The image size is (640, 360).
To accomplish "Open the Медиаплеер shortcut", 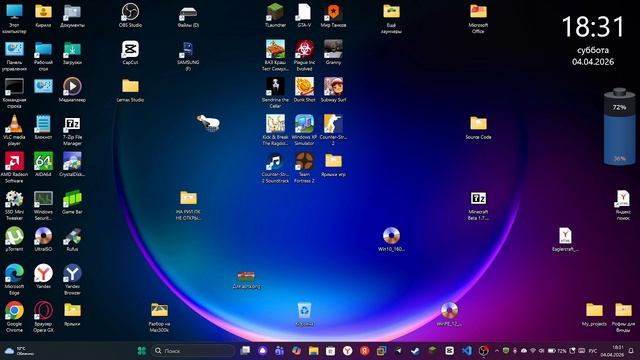I will pos(72,90).
